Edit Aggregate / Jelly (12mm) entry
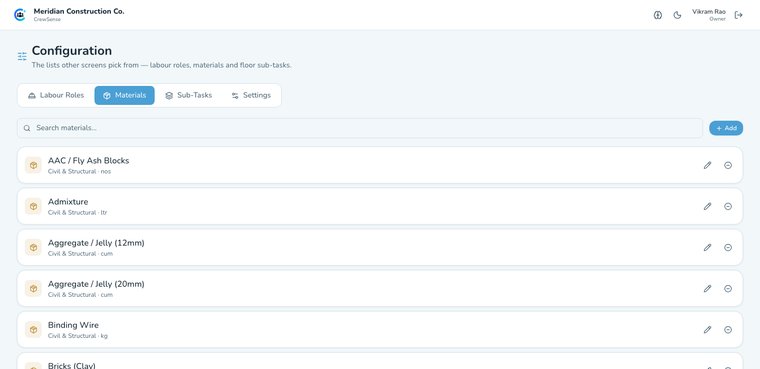The width and height of the screenshot is (760, 369). point(708,248)
